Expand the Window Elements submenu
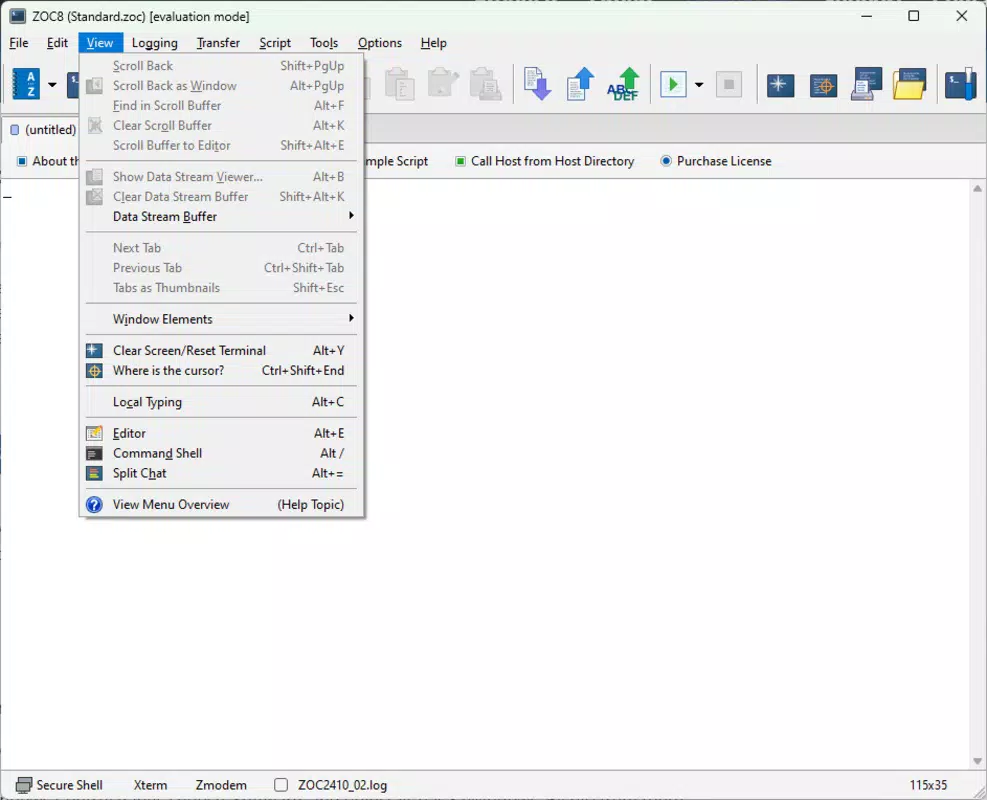This screenshot has height=800, width=987. (x=221, y=319)
